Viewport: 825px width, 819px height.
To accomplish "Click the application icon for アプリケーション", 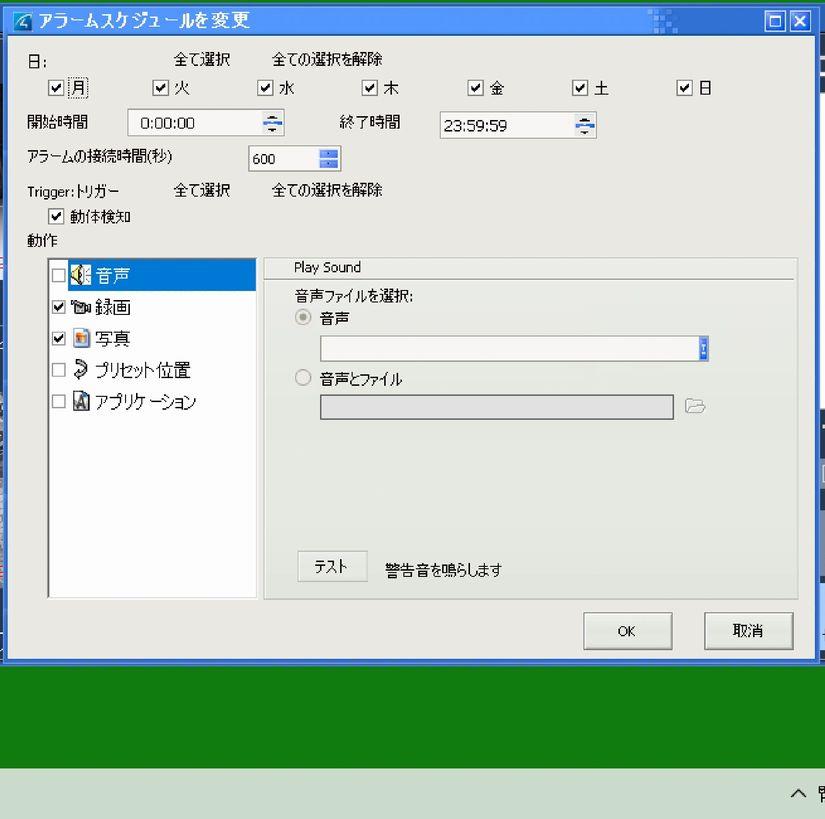I will pyautogui.click(x=81, y=401).
